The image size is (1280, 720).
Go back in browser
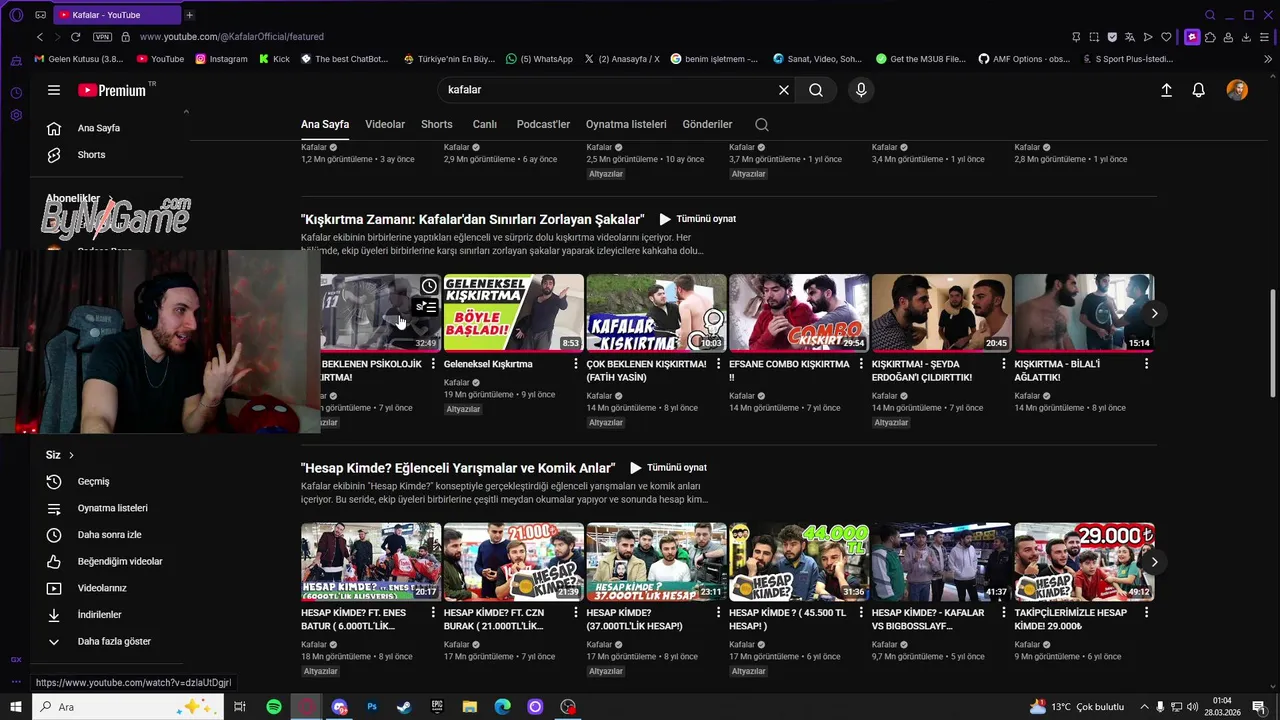point(39,37)
